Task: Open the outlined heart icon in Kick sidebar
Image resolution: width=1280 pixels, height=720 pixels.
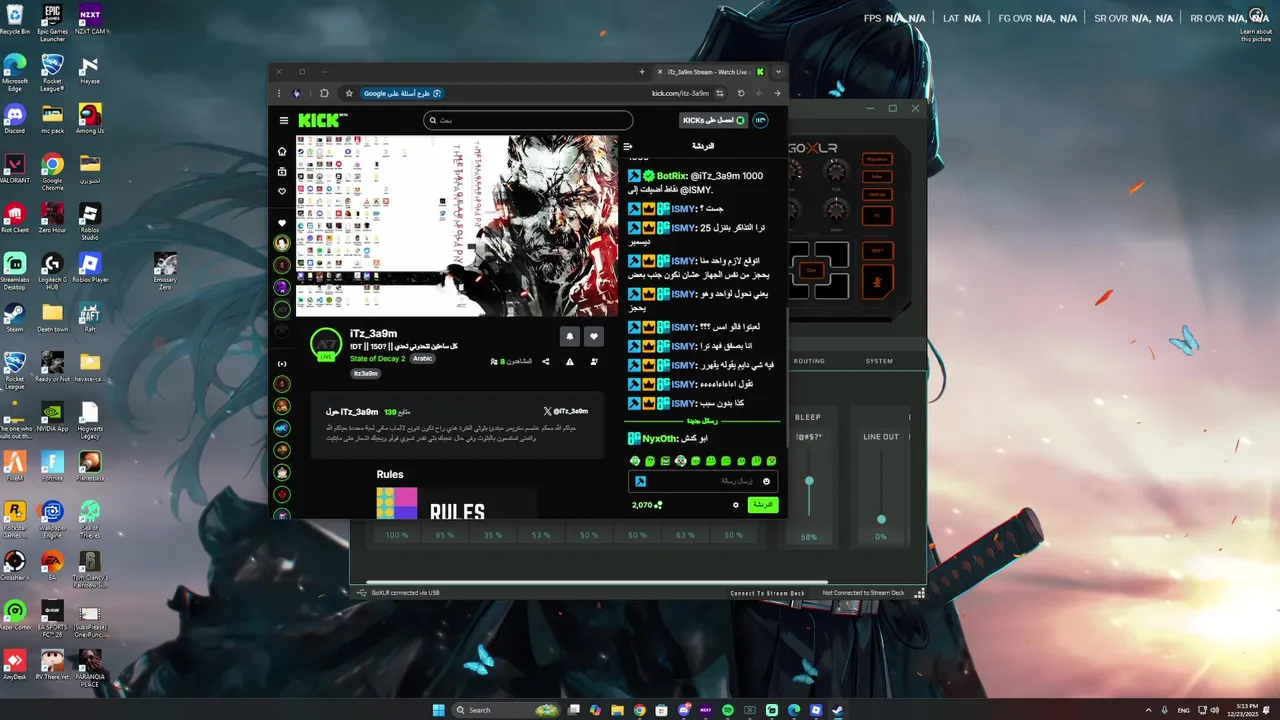Action: (x=282, y=191)
